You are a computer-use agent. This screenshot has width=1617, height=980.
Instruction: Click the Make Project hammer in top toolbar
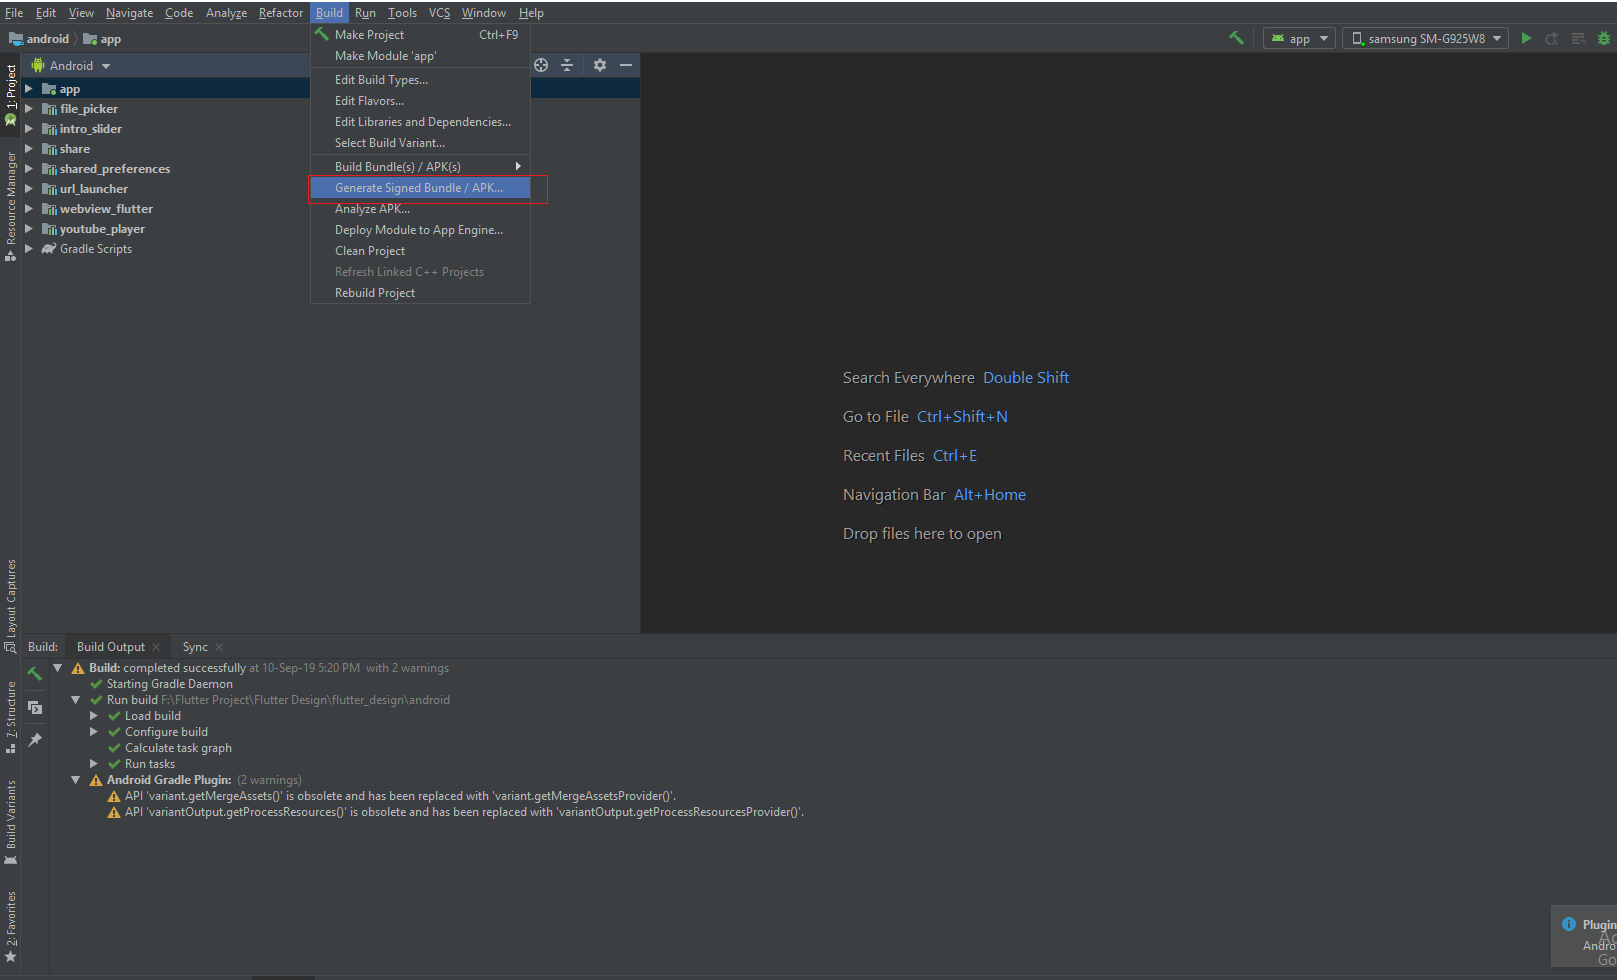click(1237, 38)
